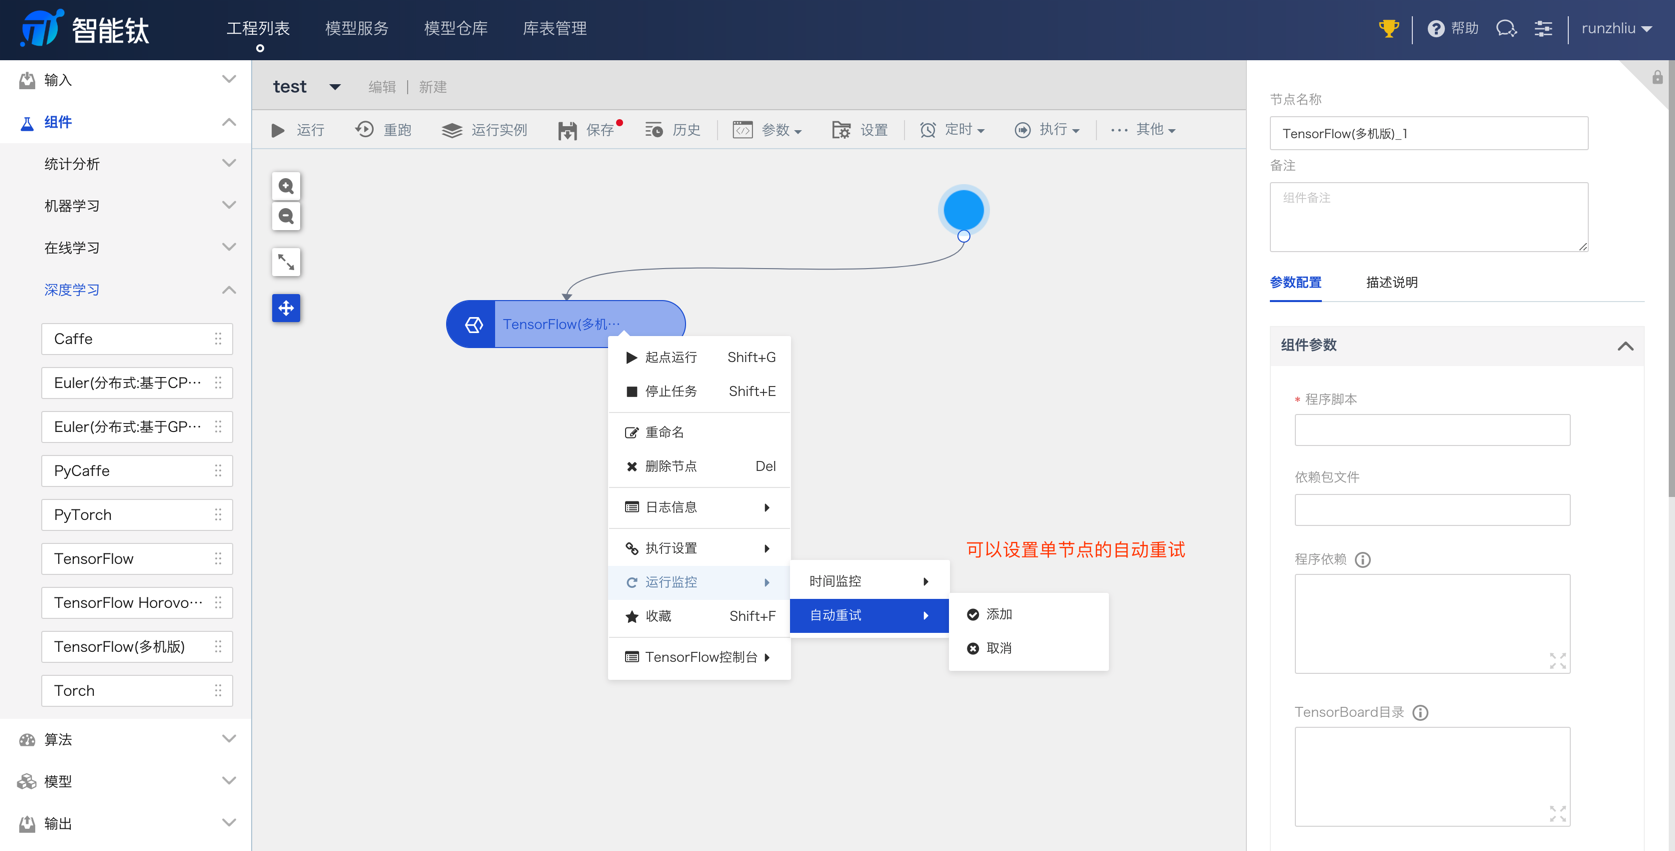The width and height of the screenshot is (1675, 851).
Task: Expand the 机器学习 category
Action: tap(228, 206)
